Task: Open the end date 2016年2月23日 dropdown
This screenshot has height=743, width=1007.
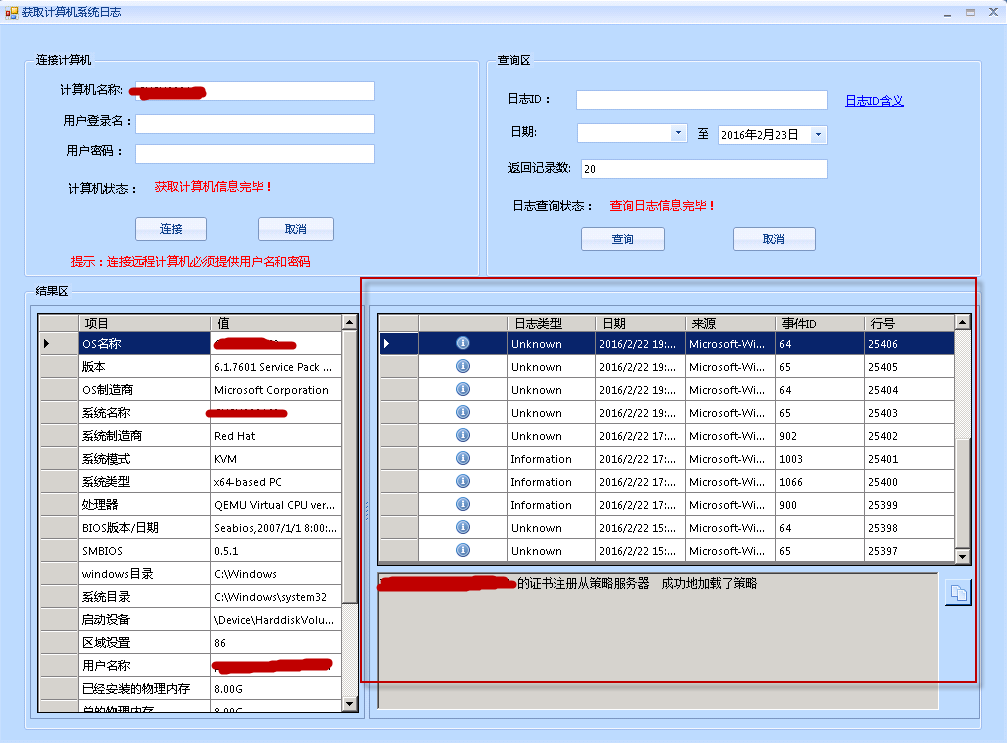Action: (x=818, y=135)
